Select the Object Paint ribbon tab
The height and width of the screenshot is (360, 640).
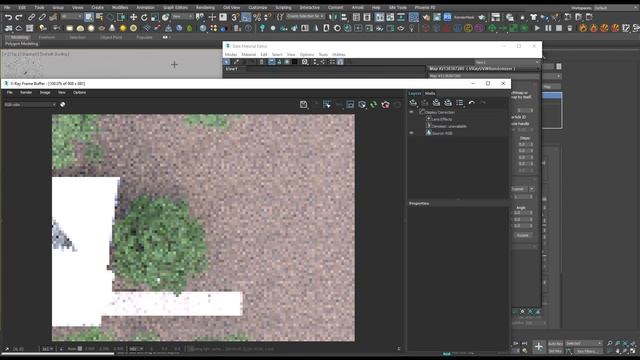pos(111,37)
